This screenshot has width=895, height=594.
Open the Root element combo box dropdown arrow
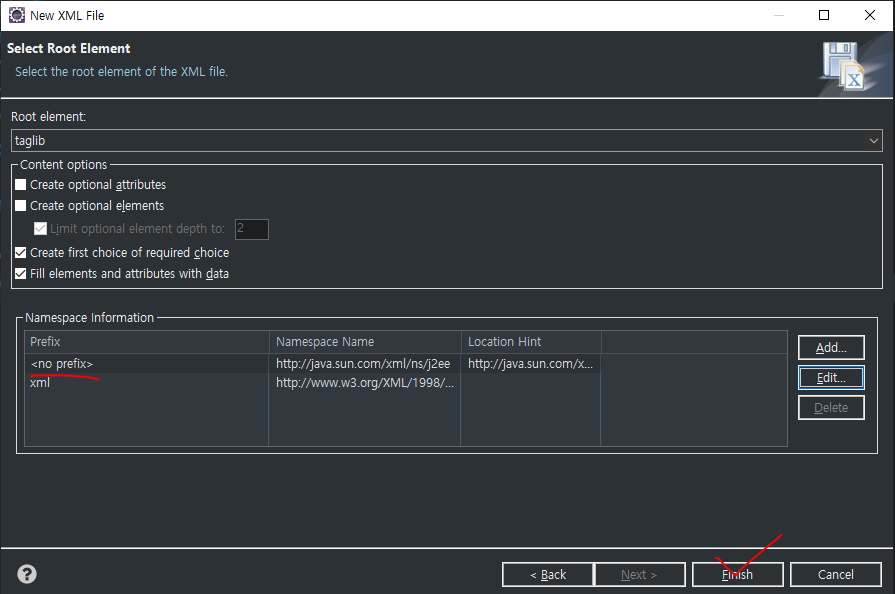873,140
